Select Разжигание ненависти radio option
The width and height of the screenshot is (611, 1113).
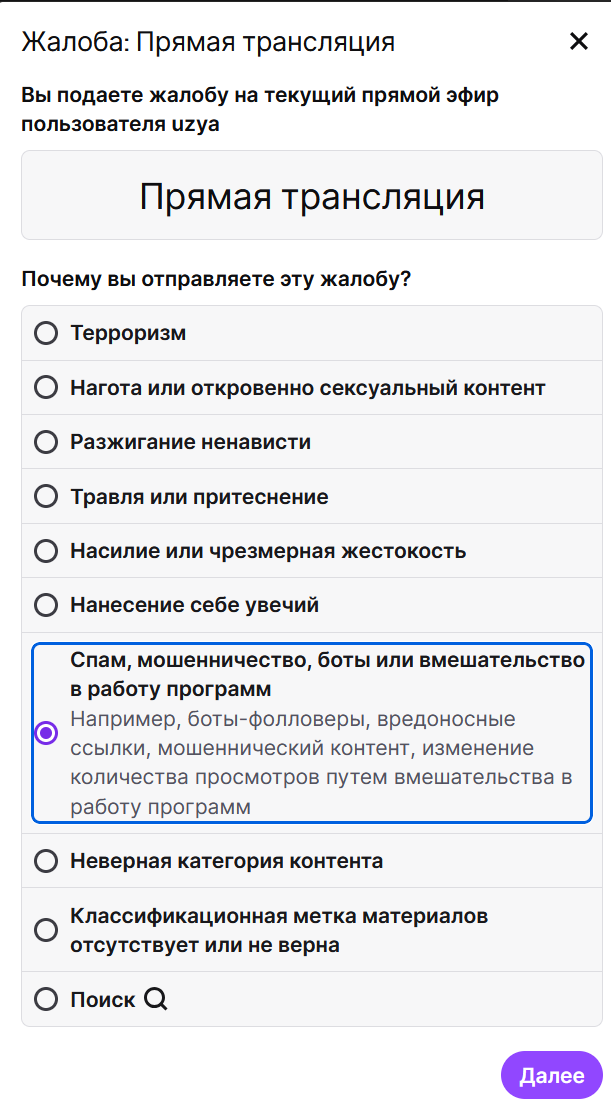coord(46,442)
